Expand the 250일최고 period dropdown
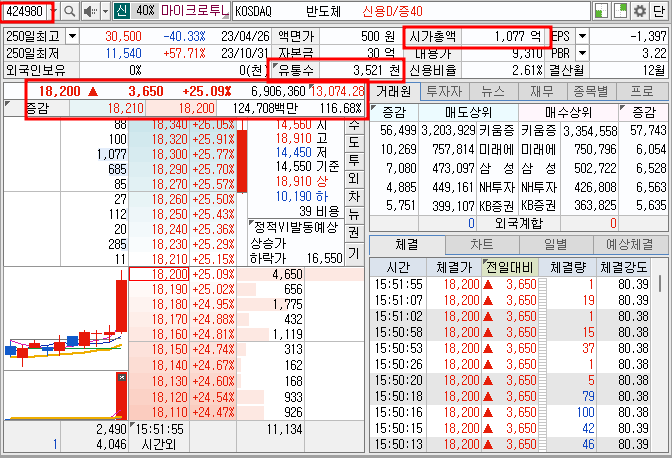672x458 pixels. [72, 36]
